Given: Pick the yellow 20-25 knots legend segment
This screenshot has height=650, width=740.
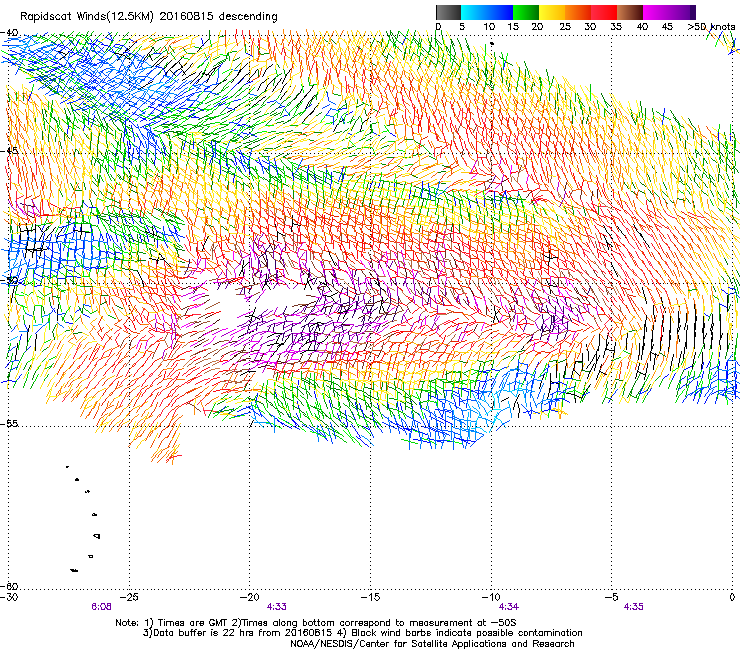Looking at the screenshot, I should (x=552, y=12).
